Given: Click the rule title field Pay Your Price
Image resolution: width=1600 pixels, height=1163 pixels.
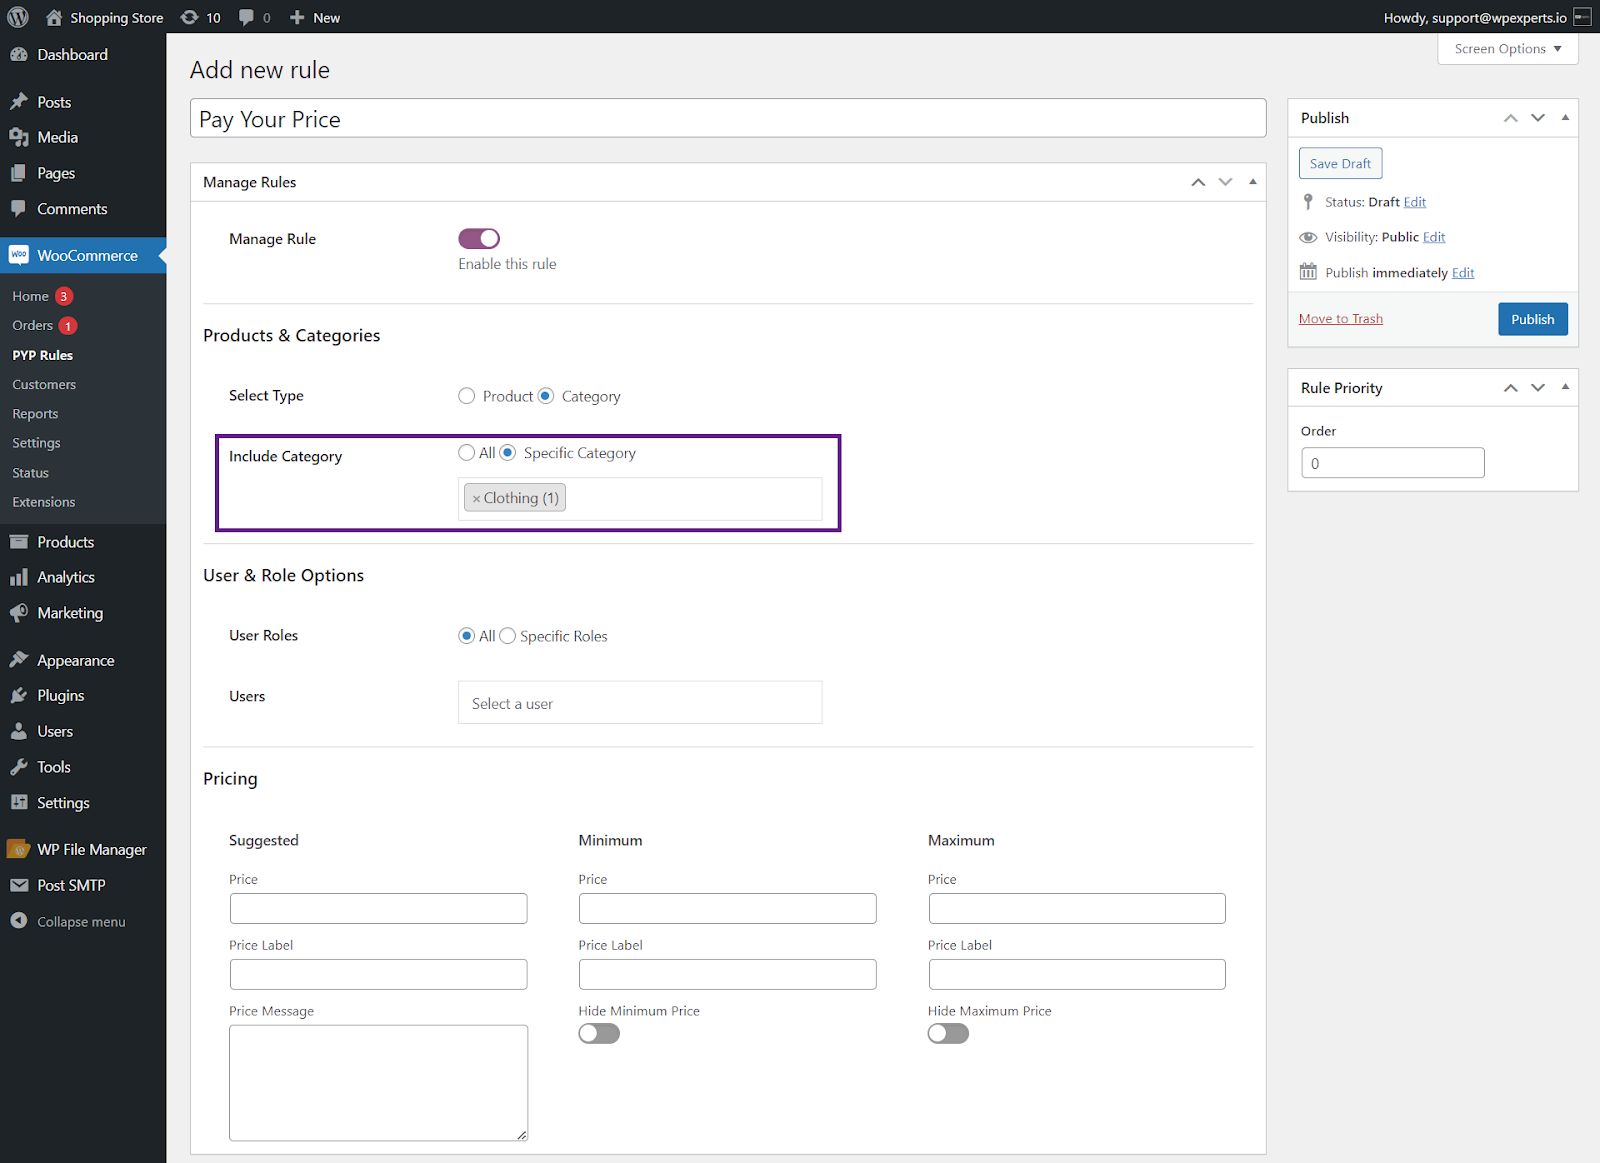Looking at the screenshot, I should (x=728, y=119).
